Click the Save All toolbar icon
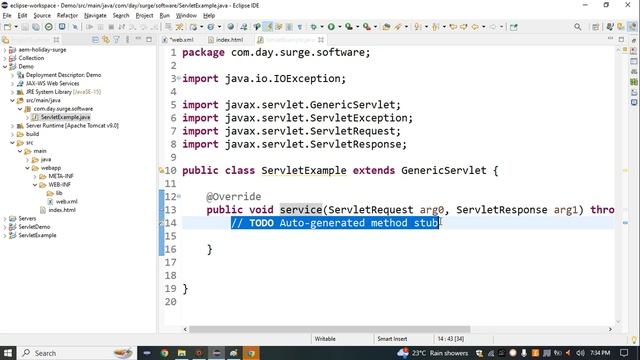The width and height of the screenshot is (640, 360). (36, 27)
